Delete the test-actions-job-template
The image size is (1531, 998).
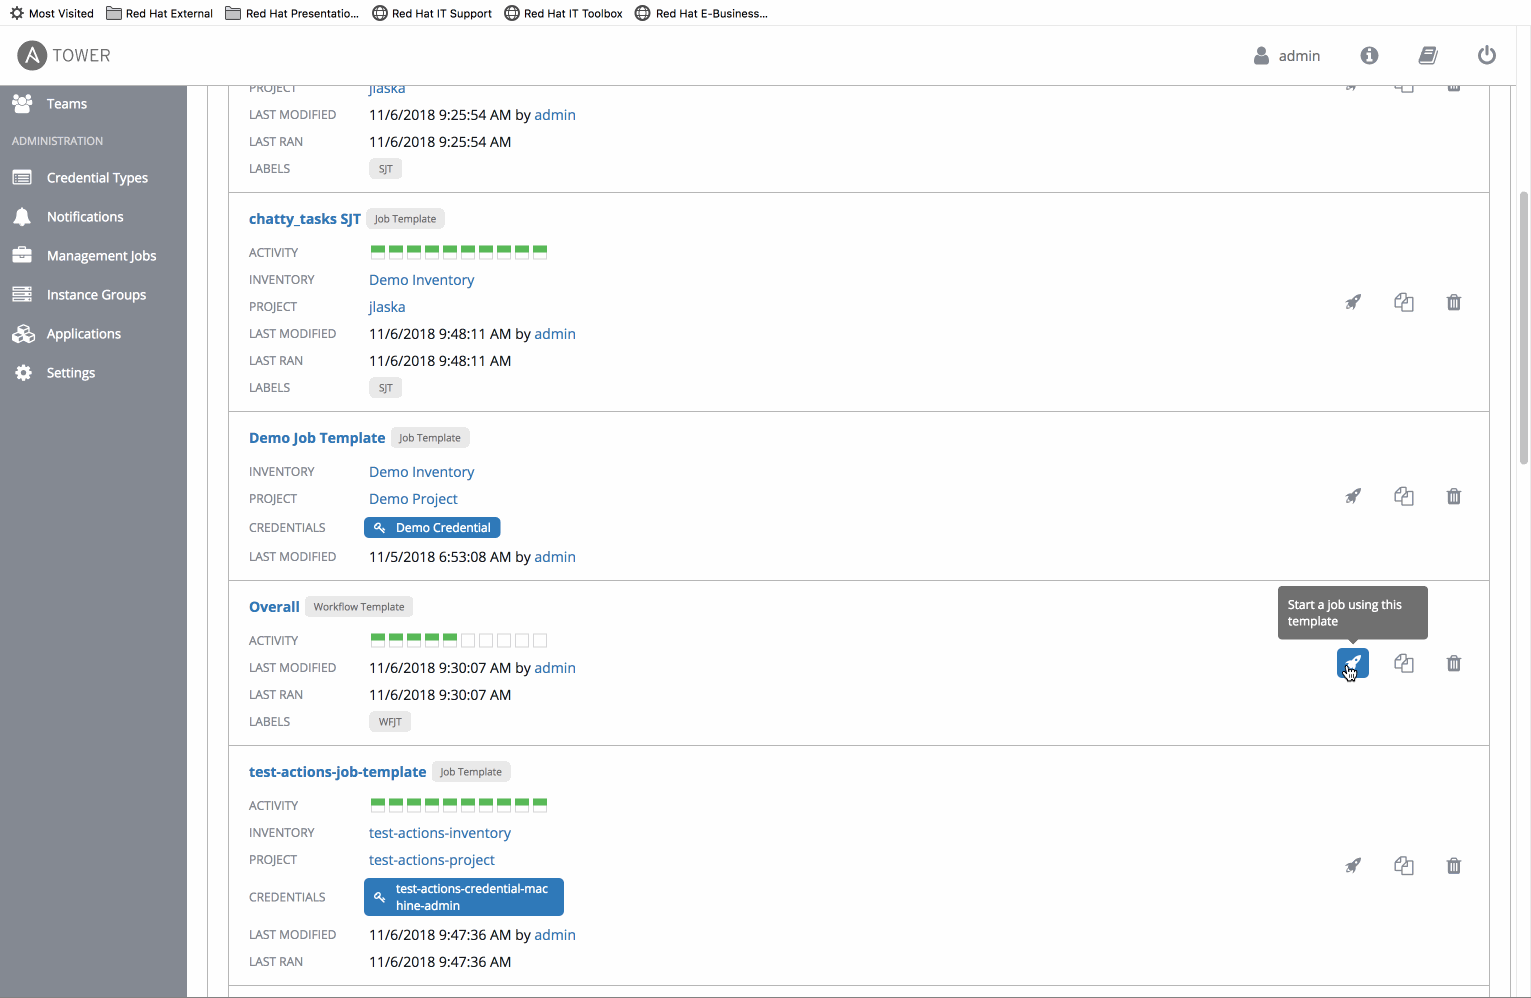tap(1454, 866)
